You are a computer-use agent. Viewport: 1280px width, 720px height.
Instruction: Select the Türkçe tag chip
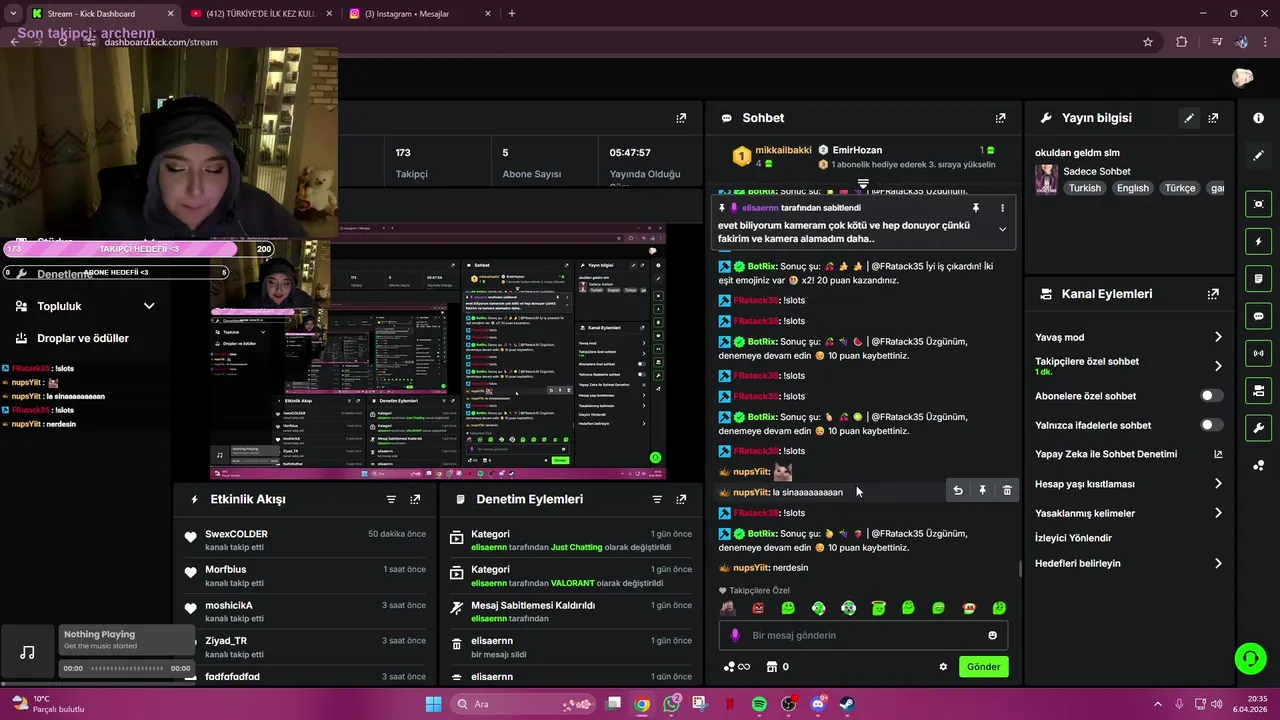click(1180, 188)
